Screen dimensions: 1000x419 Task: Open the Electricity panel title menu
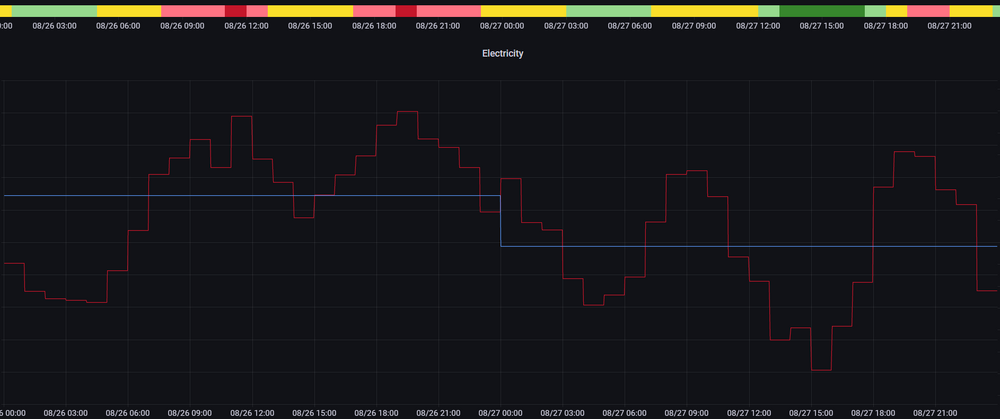[502, 54]
